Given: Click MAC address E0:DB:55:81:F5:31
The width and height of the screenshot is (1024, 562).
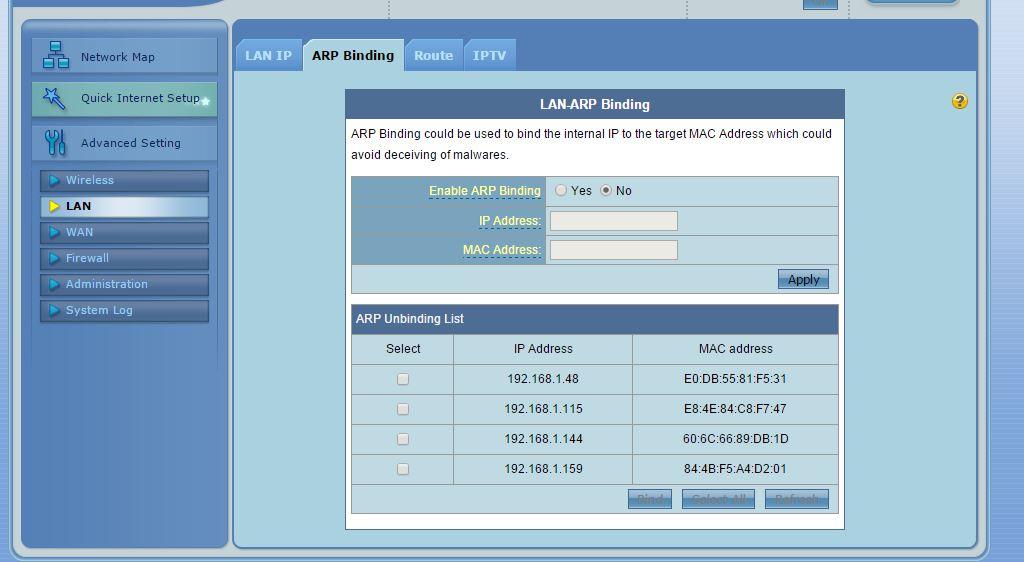Looking at the screenshot, I should 735,379.
